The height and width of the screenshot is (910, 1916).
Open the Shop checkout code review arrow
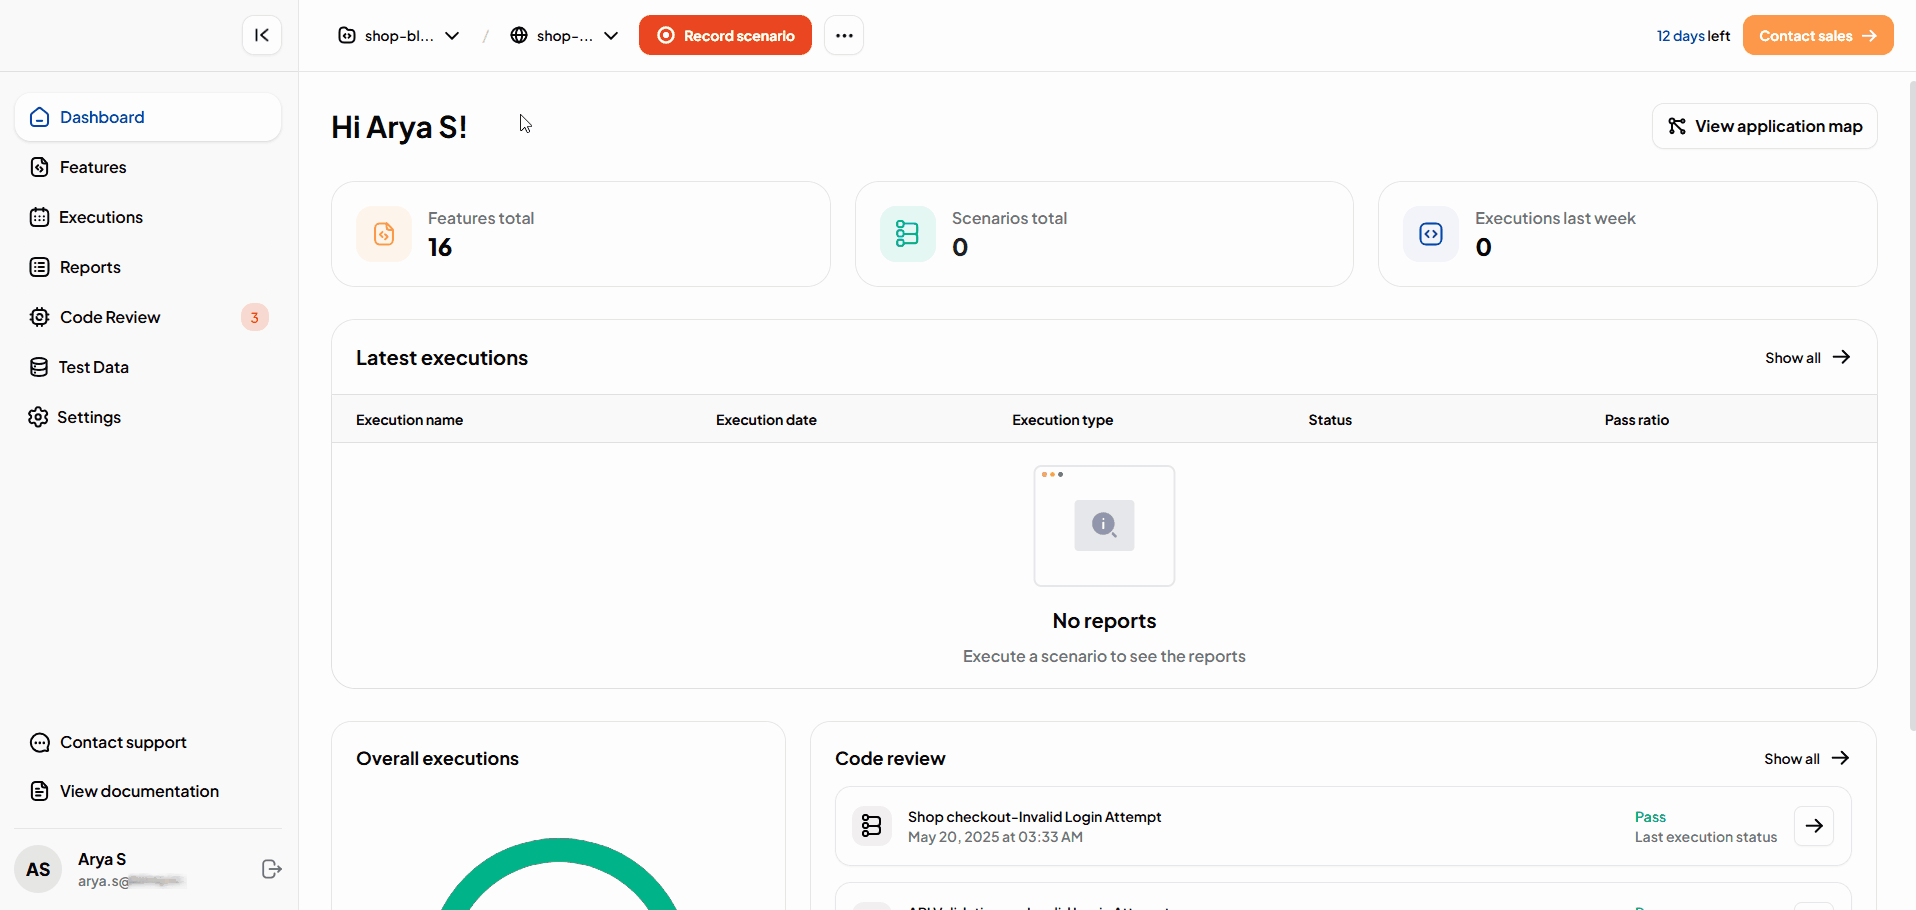1813,826
